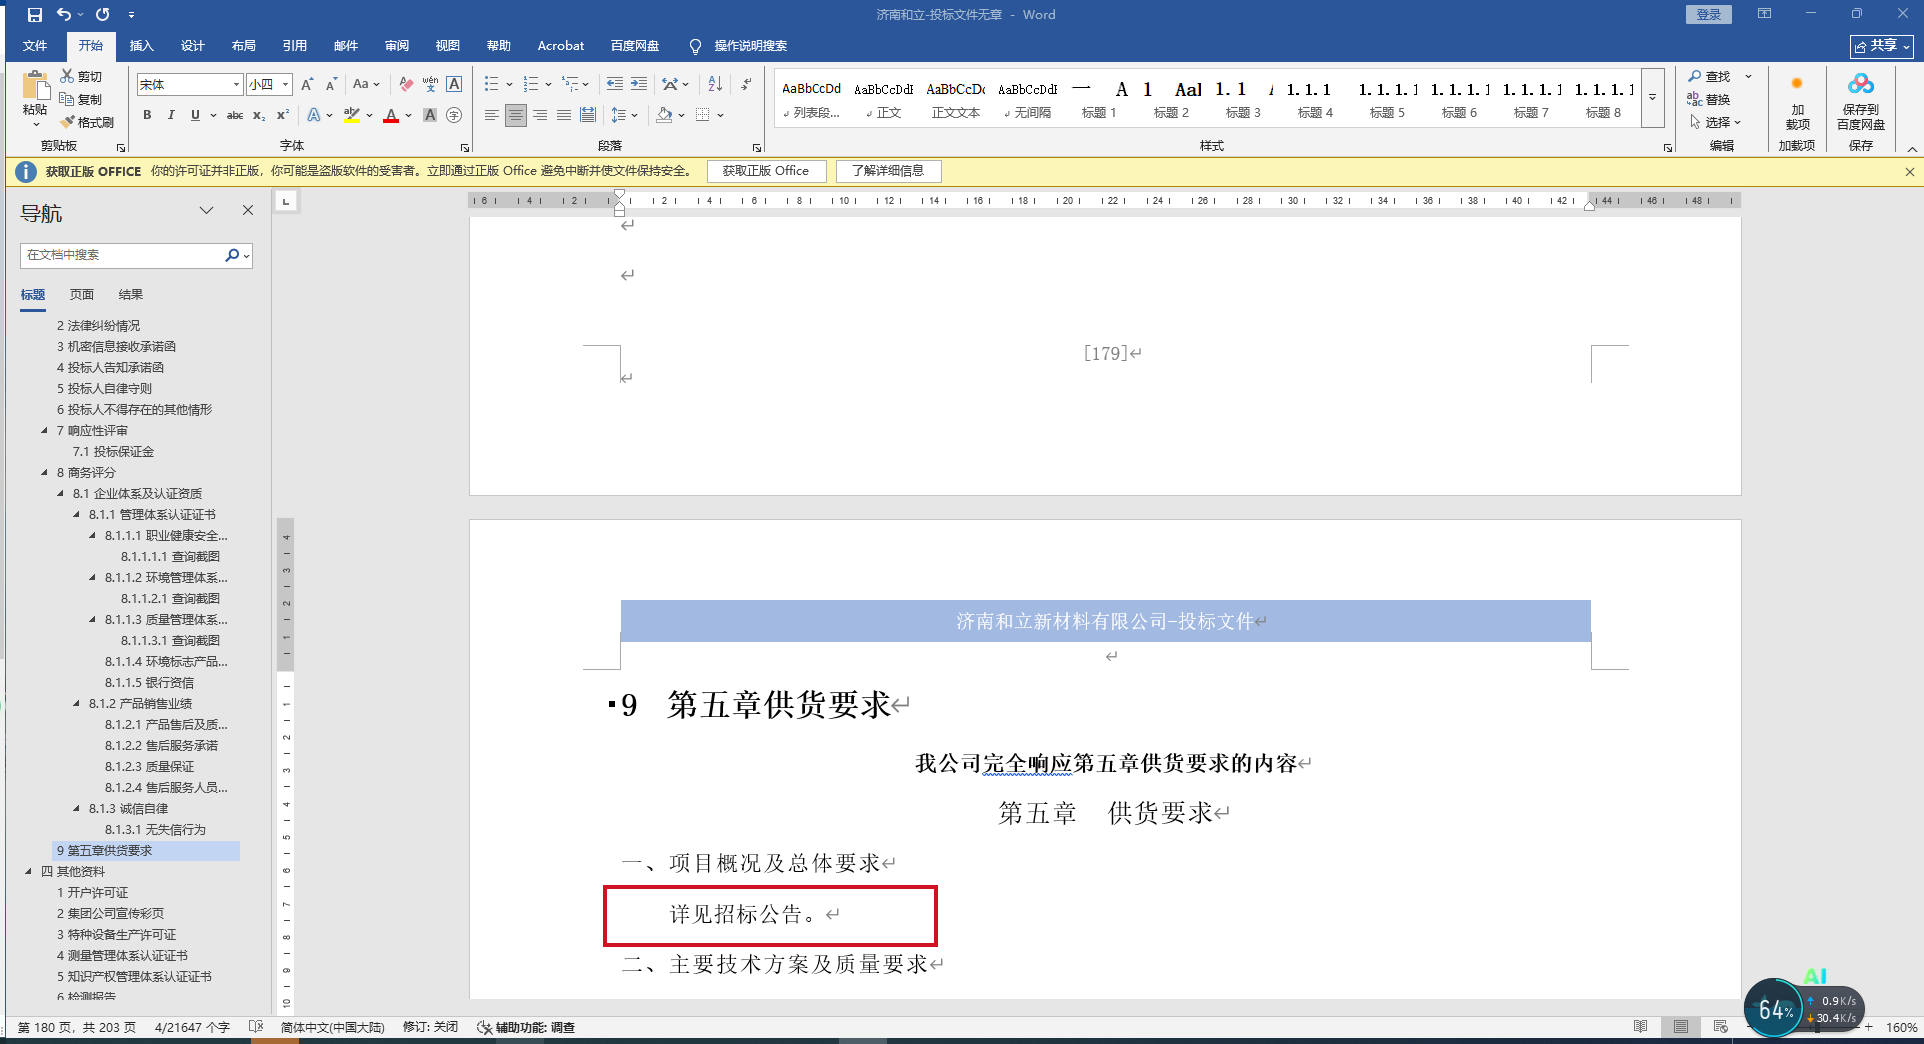The height and width of the screenshot is (1044, 1924).
Task: Copy the selection with 复制
Action: coord(81,99)
